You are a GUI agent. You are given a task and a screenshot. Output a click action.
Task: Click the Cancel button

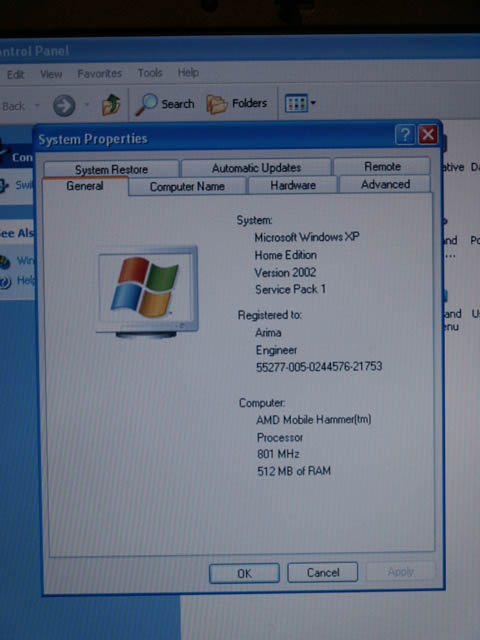322,572
